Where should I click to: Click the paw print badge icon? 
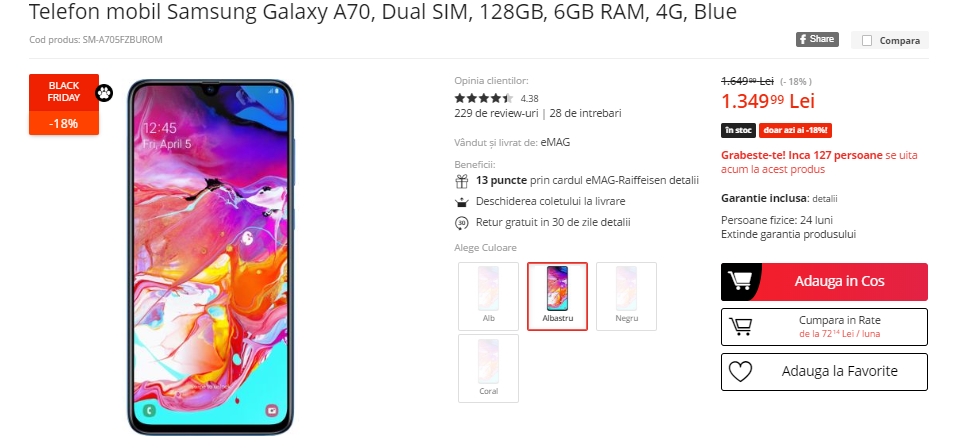point(104,94)
